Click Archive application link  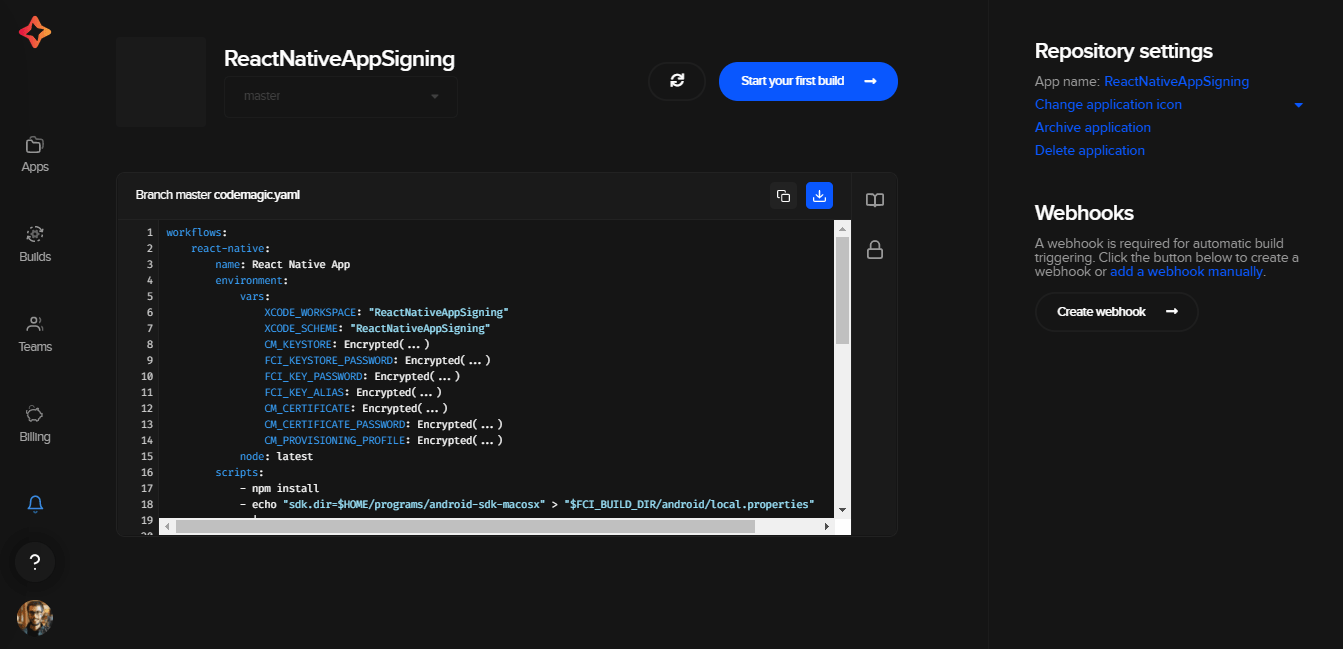(1093, 127)
